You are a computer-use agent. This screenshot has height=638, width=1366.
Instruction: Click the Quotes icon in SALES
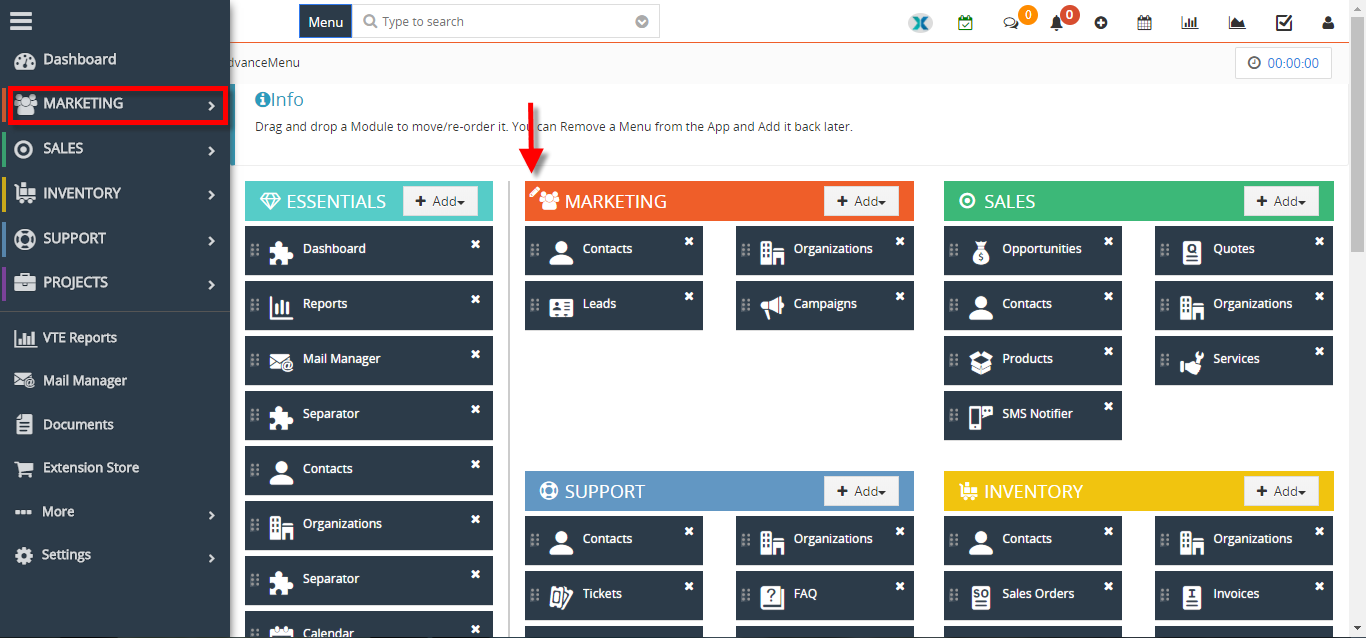[x=1192, y=253]
